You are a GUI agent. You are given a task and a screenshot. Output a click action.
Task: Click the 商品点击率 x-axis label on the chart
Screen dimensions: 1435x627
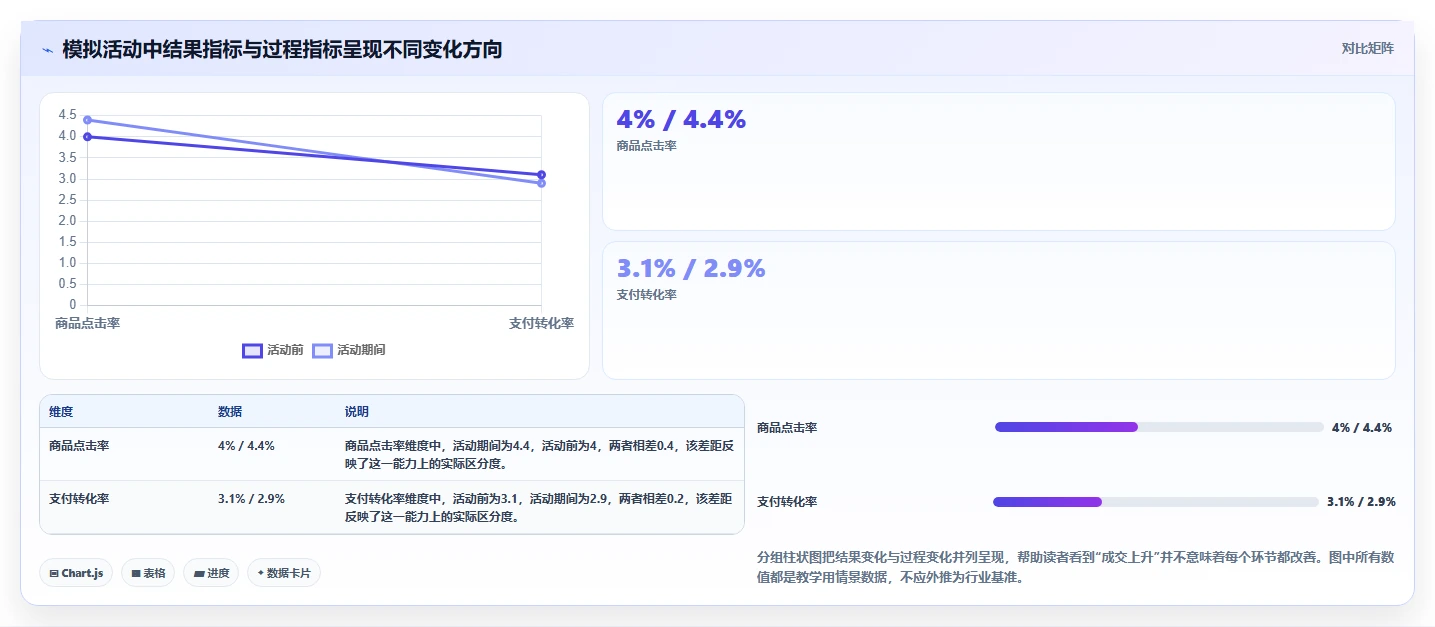tap(87, 323)
